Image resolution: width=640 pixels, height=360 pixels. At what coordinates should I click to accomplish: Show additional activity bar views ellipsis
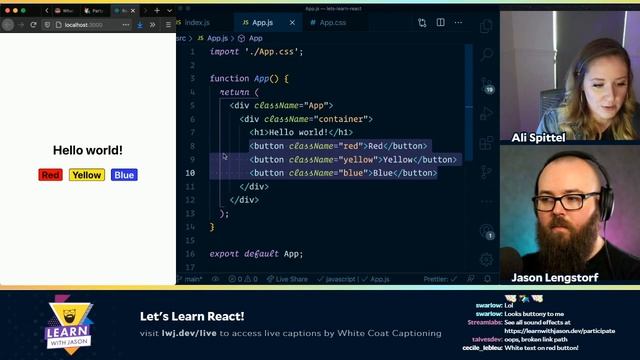pyautogui.click(x=486, y=201)
